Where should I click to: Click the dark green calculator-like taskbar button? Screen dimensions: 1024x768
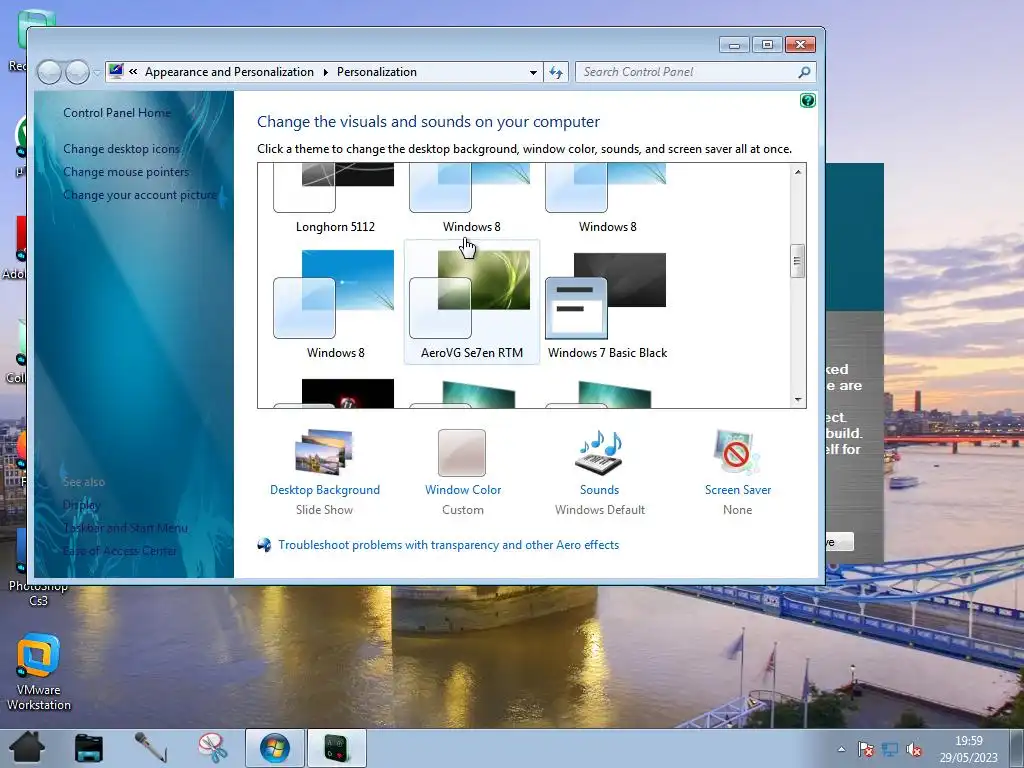point(336,748)
